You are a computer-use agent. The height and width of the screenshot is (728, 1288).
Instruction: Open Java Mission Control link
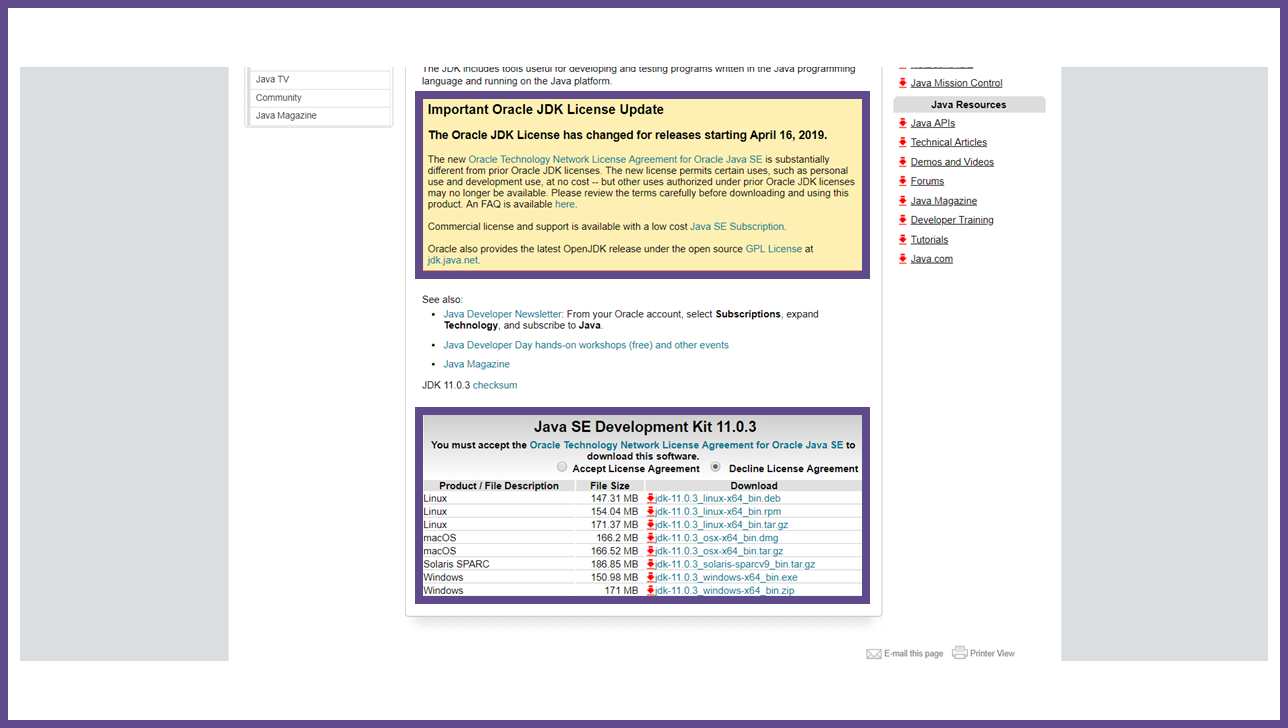(x=956, y=83)
